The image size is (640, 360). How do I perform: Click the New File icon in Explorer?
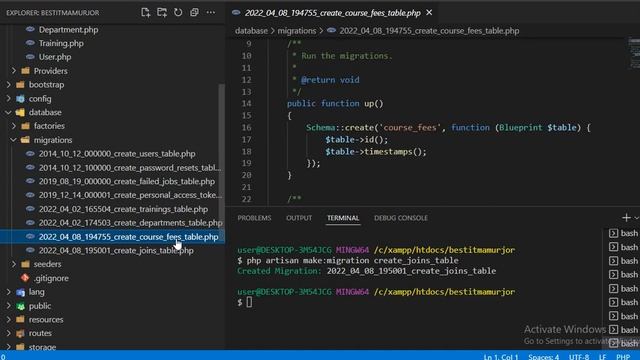[145, 12]
